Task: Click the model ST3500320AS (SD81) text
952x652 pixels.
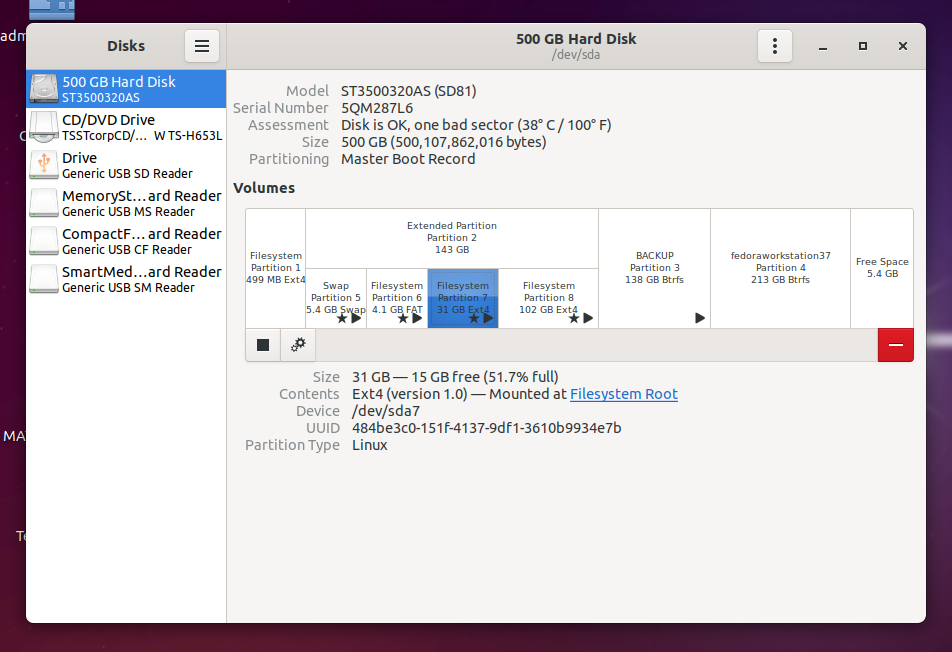Action: [409, 91]
